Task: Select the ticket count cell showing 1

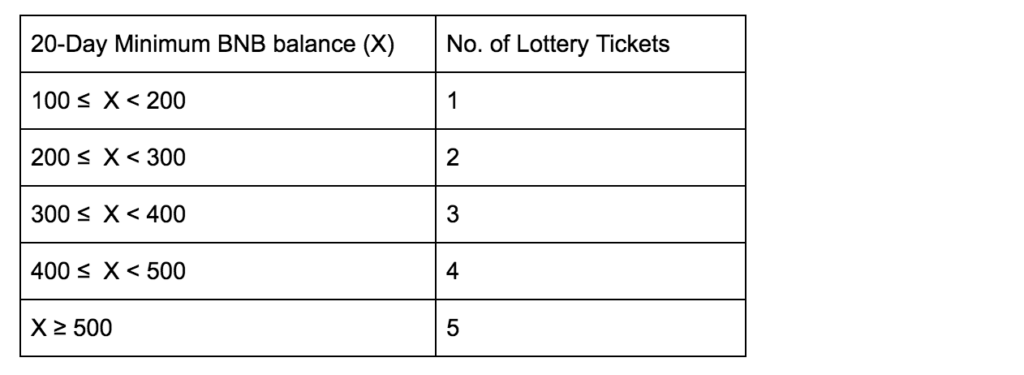Action: [590, 101]
